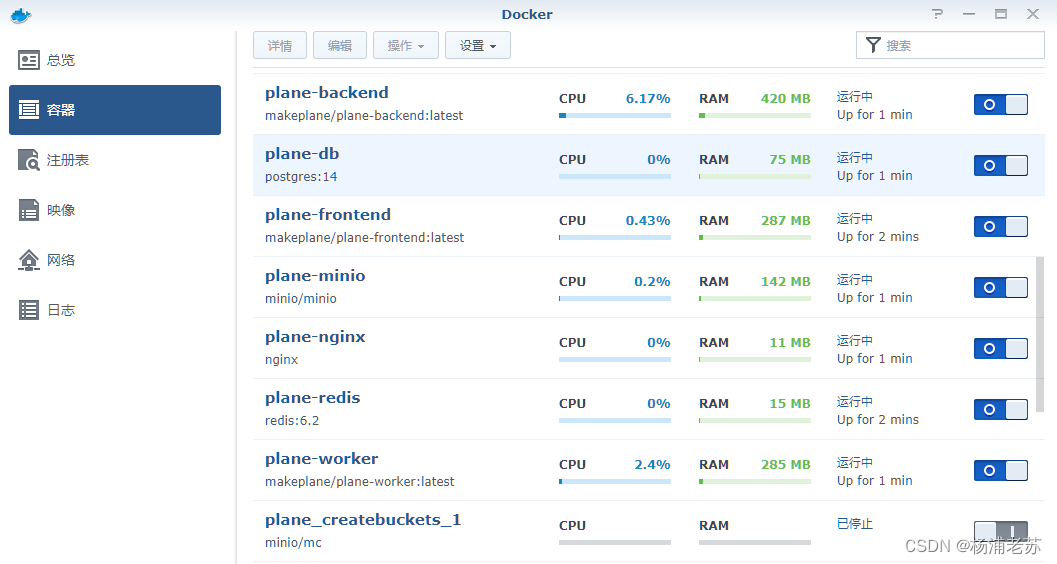Select the plane-backend container name
The height and width of the screenshot is (564, 1057).
pos(326,92)
